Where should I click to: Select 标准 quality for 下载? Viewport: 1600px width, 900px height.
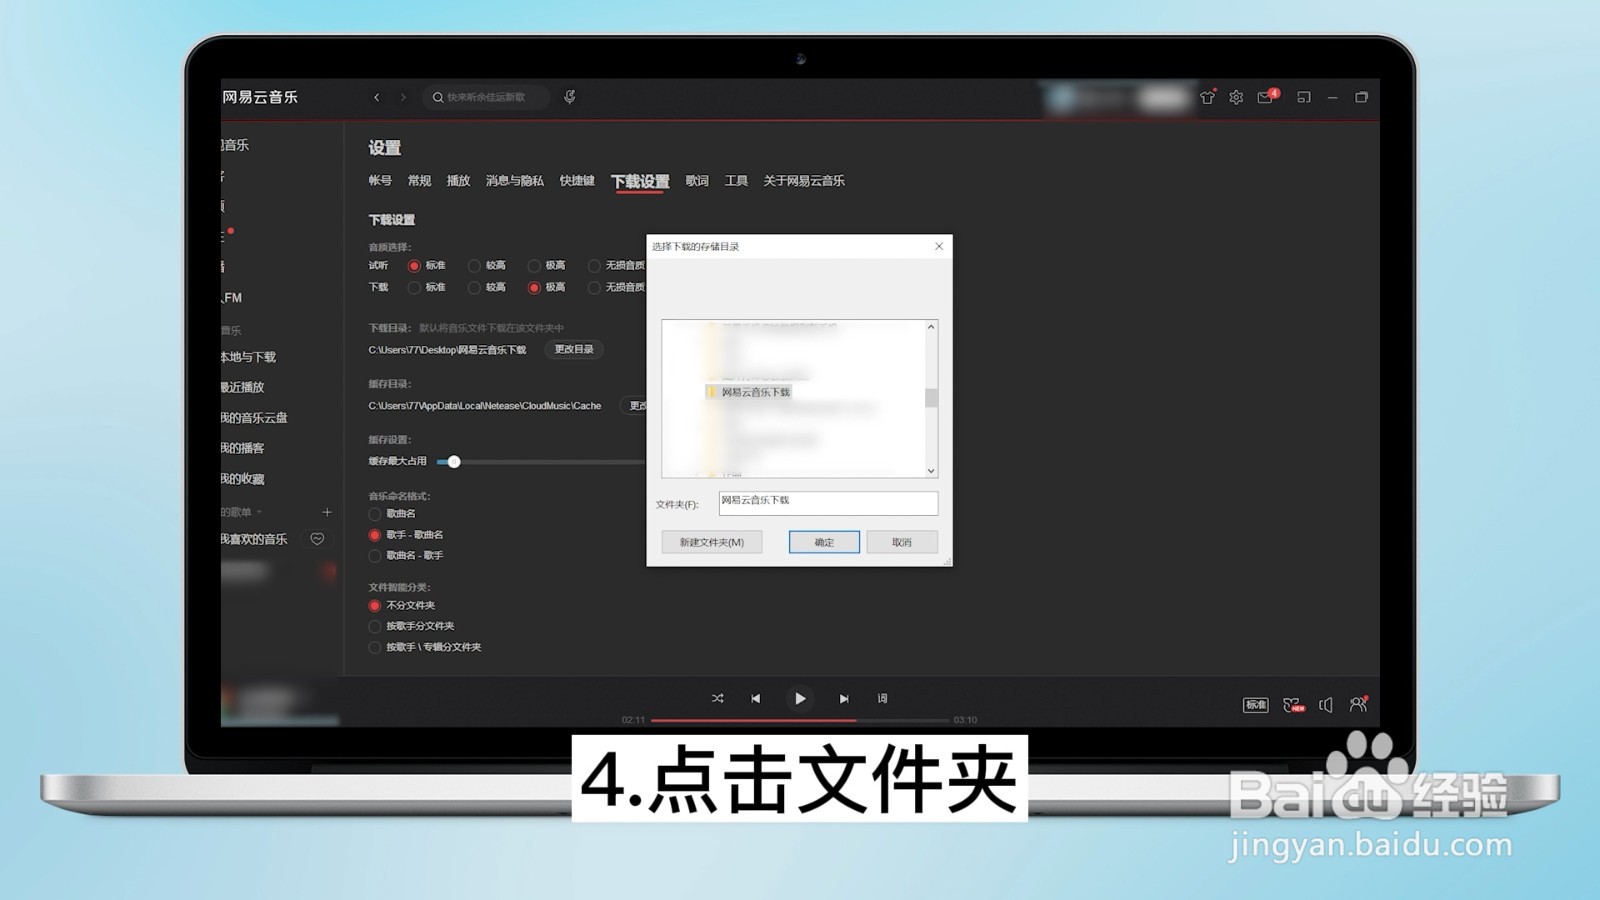[414, 288]
